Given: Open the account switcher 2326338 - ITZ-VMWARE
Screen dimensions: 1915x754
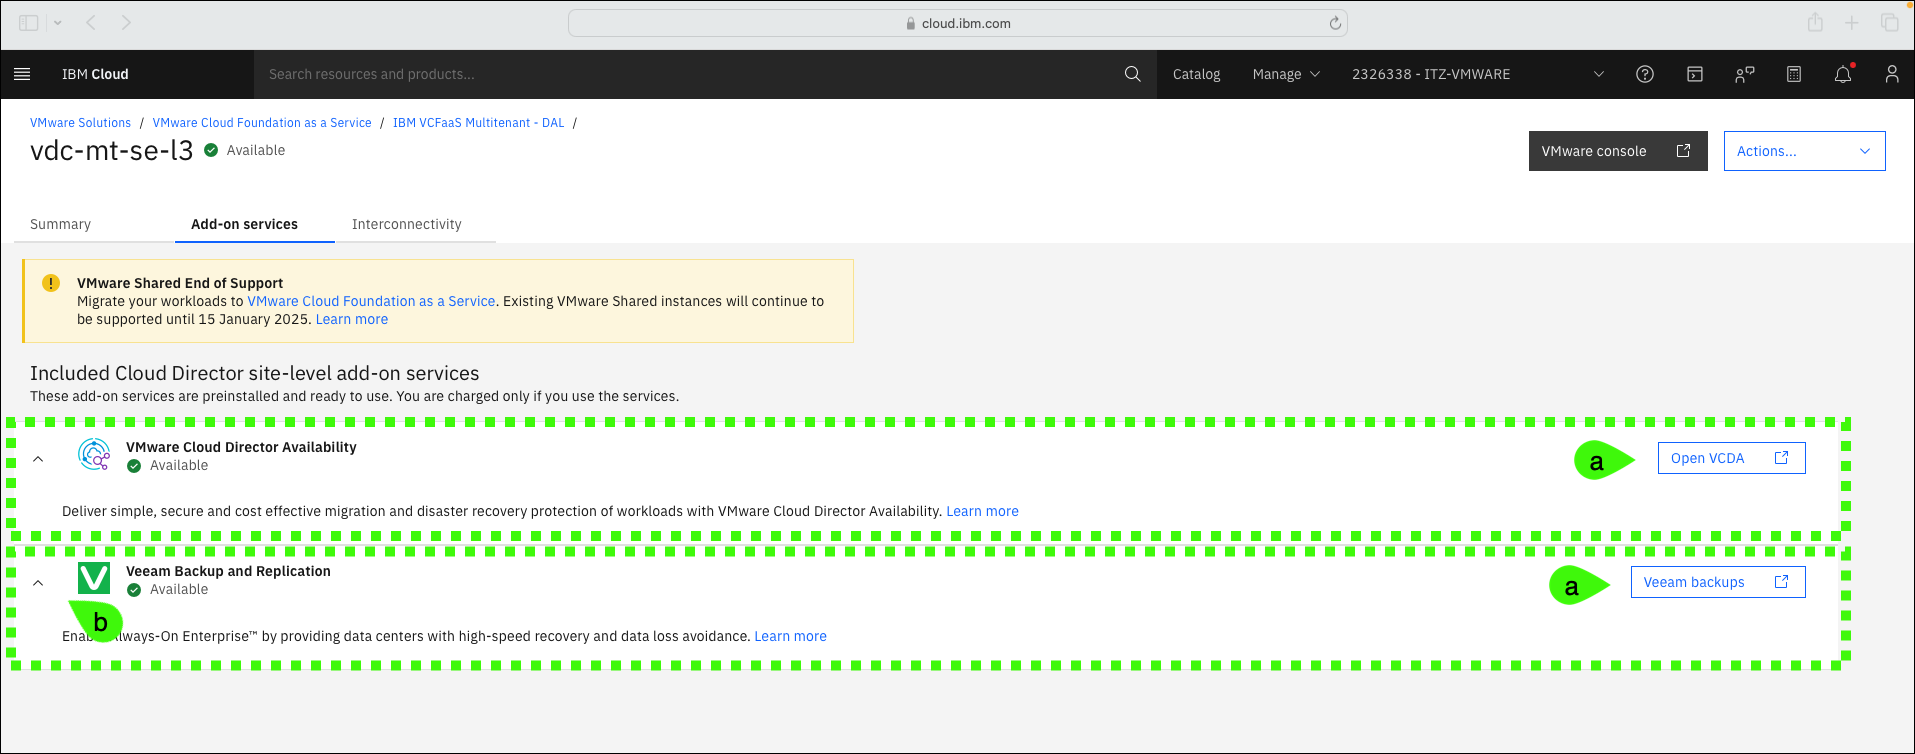Looking at the screenshot, I should pyautogui.click(x=1478, y=74).
